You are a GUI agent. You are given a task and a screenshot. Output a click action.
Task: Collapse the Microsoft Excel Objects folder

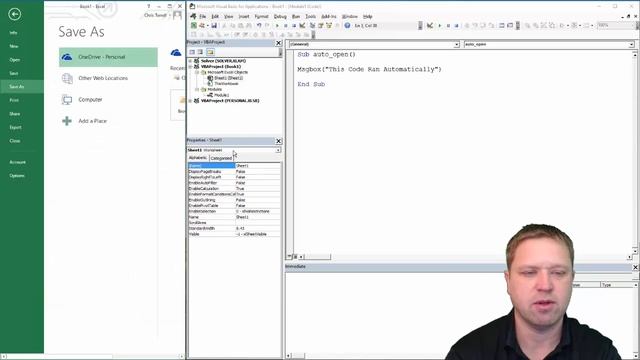pyautogui.click(x=197, y=72)
